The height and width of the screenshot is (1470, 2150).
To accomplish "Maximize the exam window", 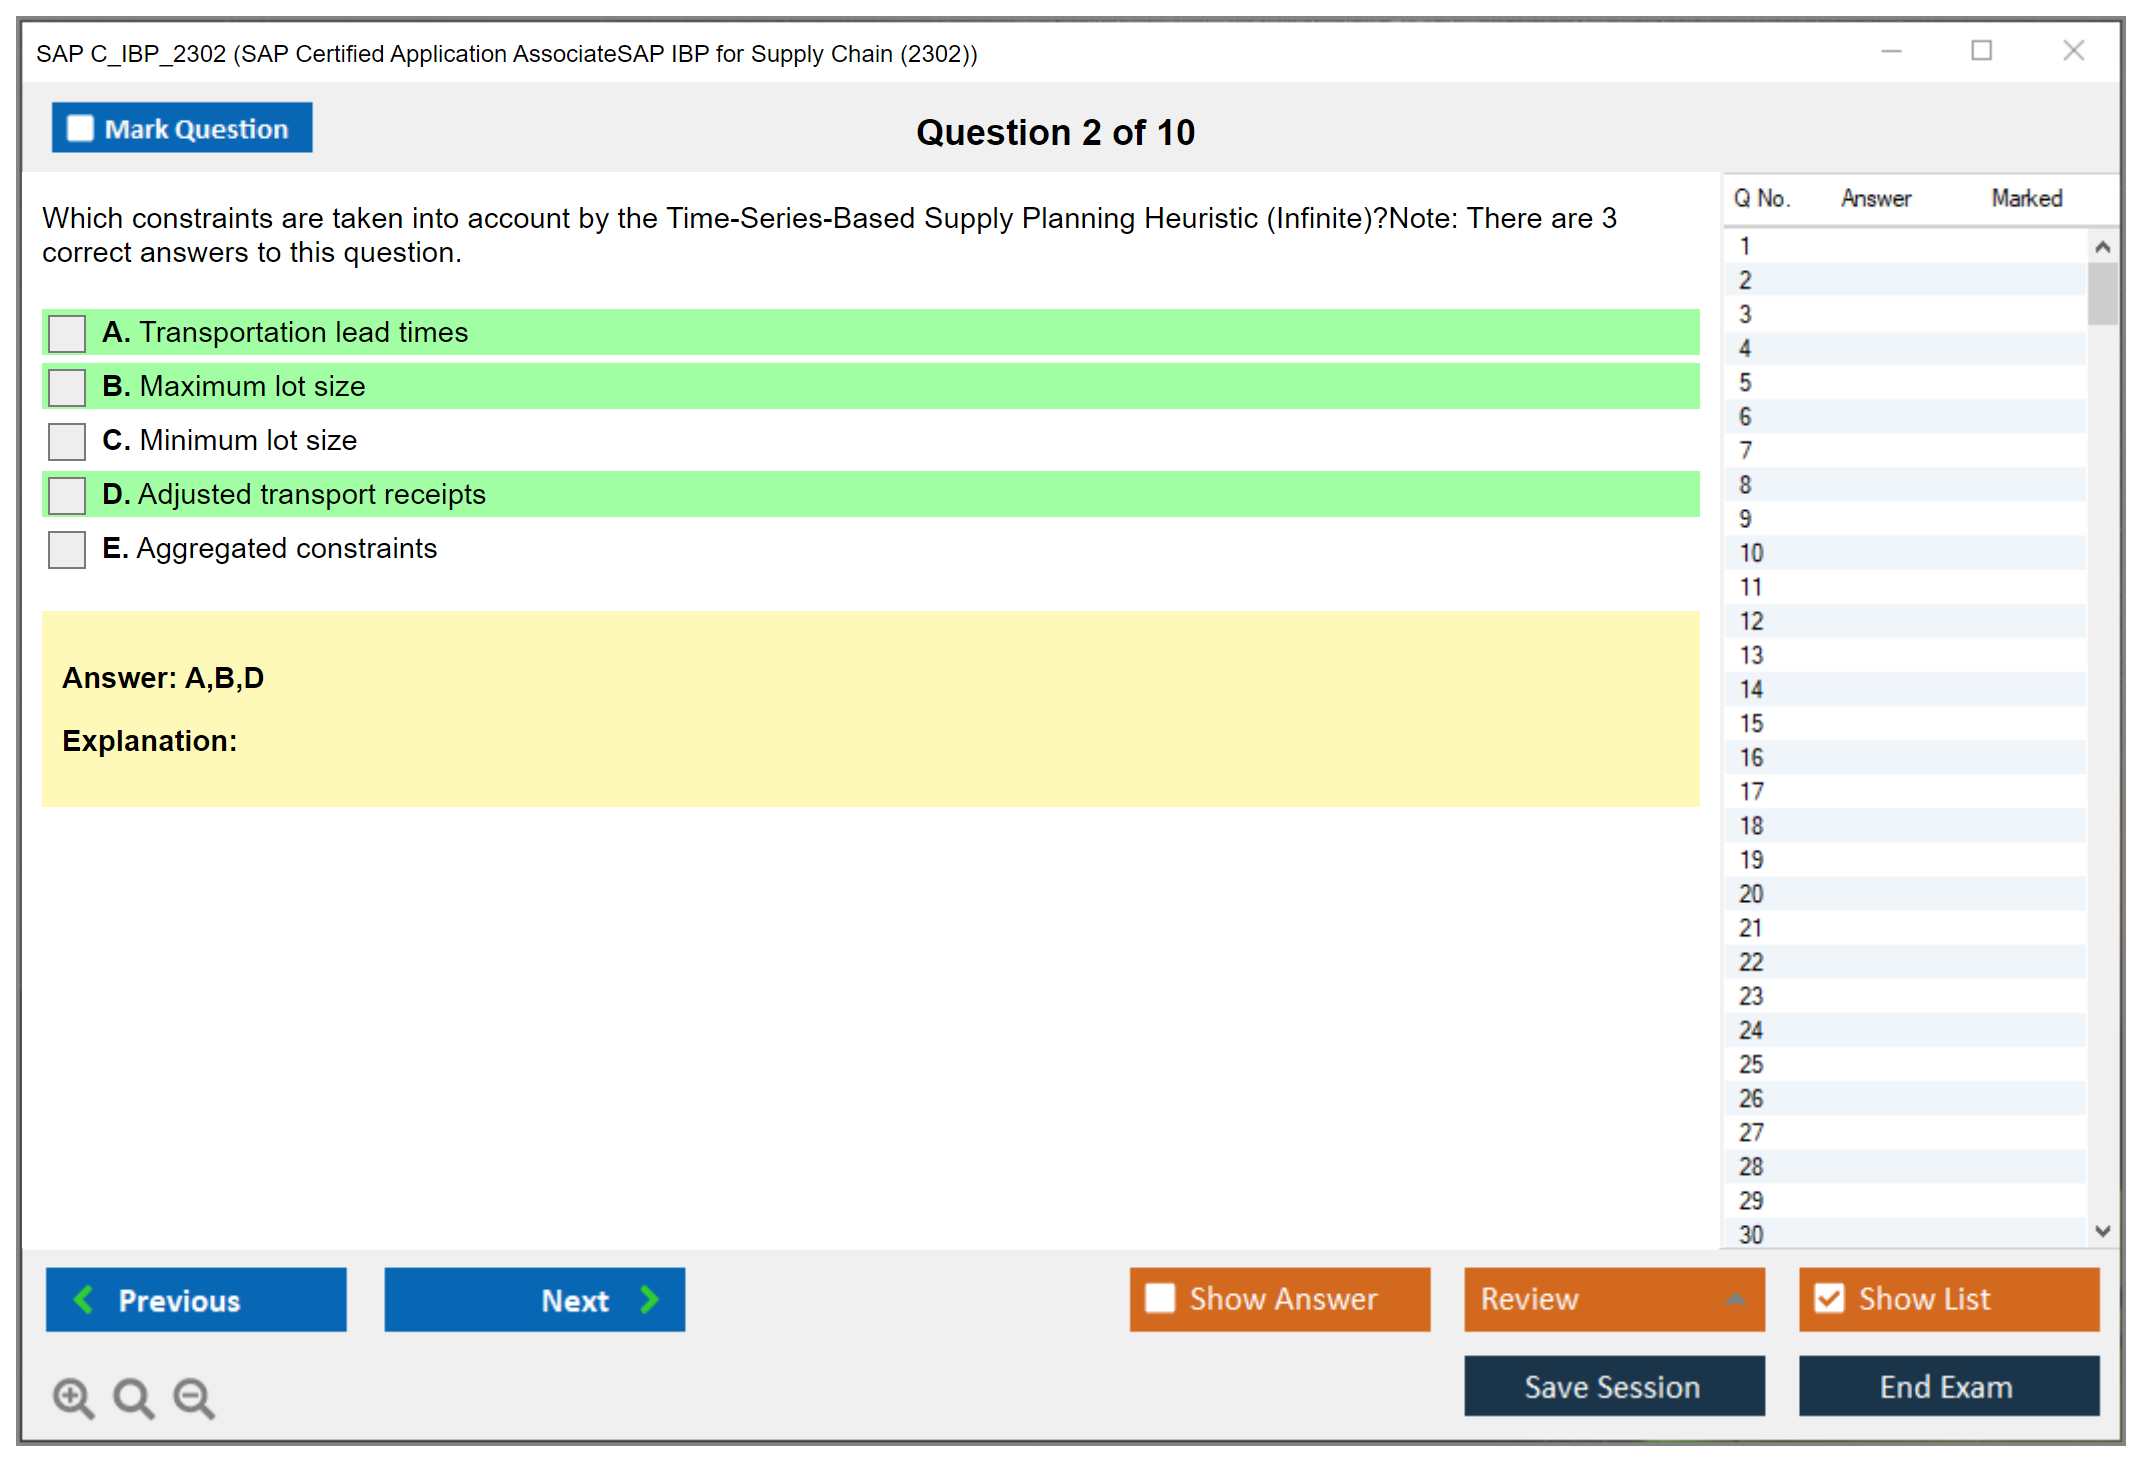I will pos(1981,51).
